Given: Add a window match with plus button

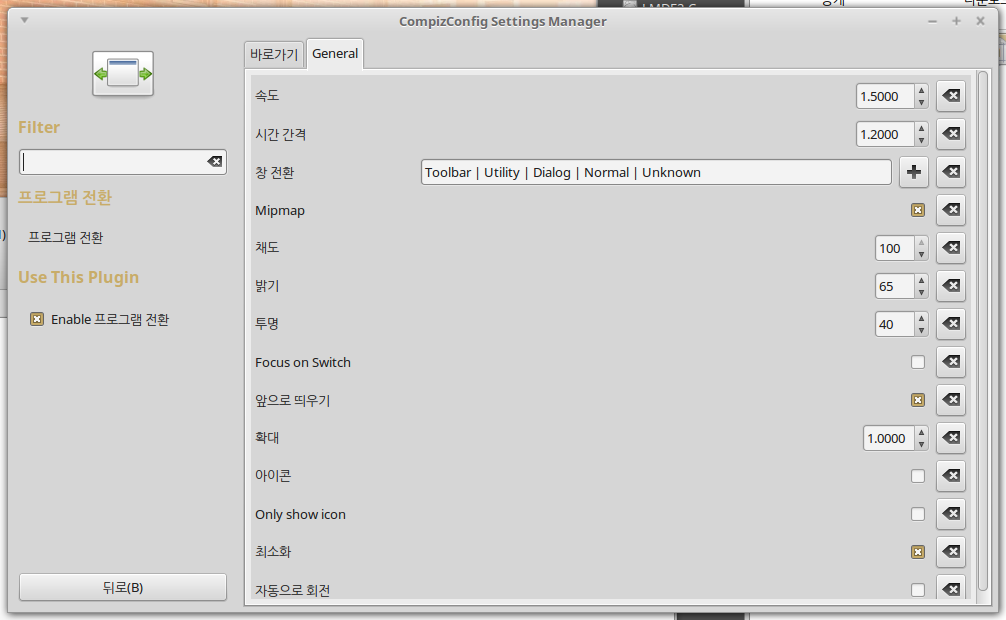Looking at the screenshot, I should (x=914, y=172).
